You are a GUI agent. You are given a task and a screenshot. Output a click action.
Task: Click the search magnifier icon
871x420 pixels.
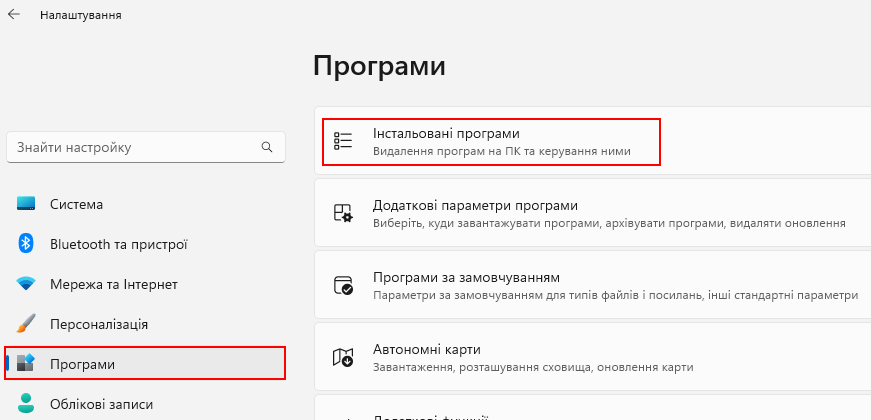[x=267, y=147]
